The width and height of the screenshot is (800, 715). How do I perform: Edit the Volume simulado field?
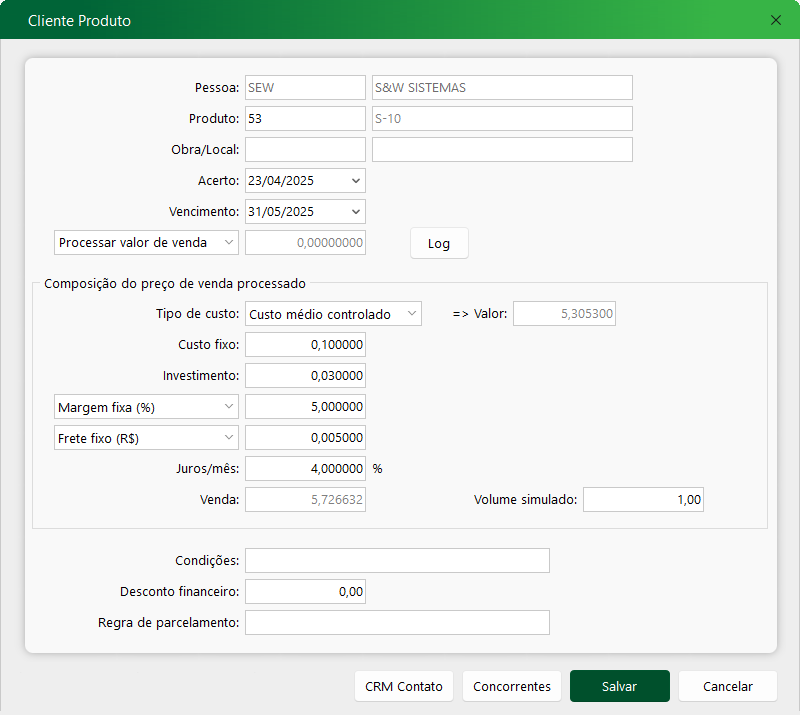click(x=643, y=500)
